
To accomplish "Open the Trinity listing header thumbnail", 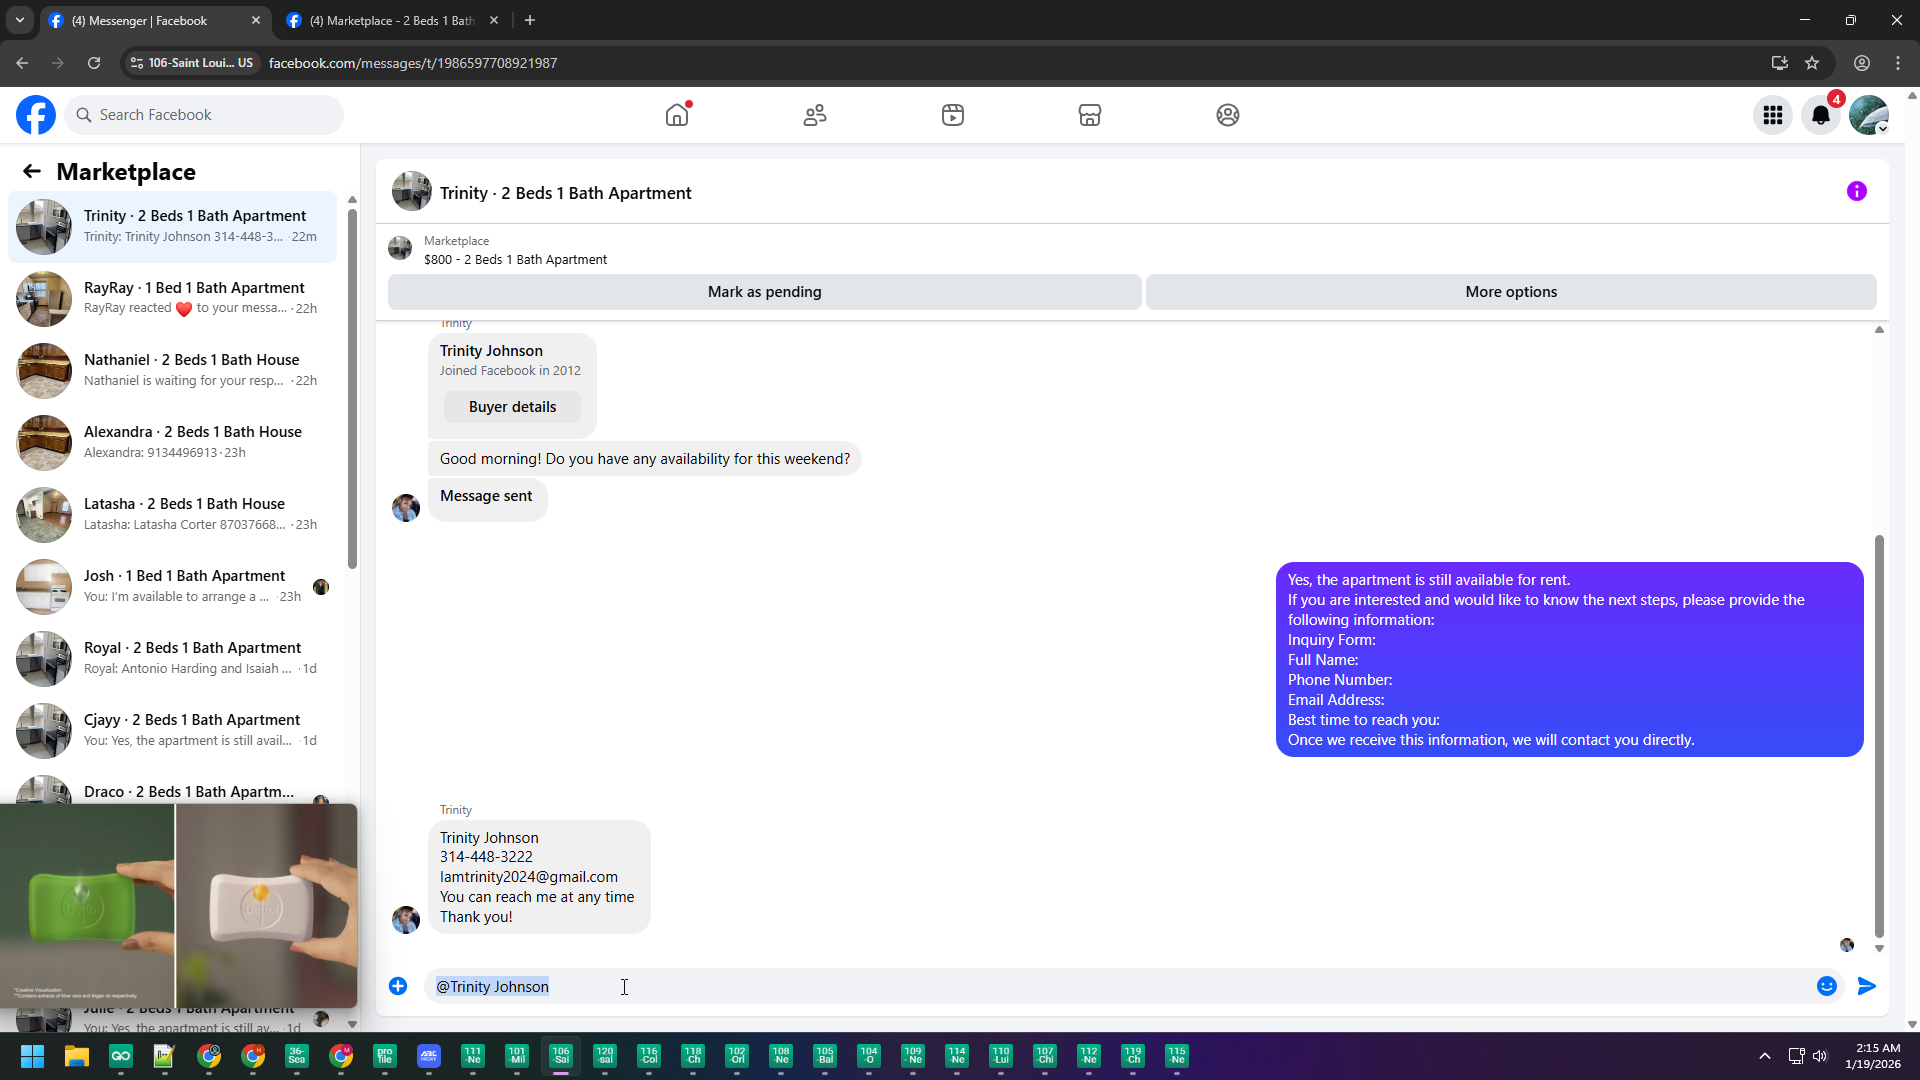I will pyautogui.click(x=412, y=191).
